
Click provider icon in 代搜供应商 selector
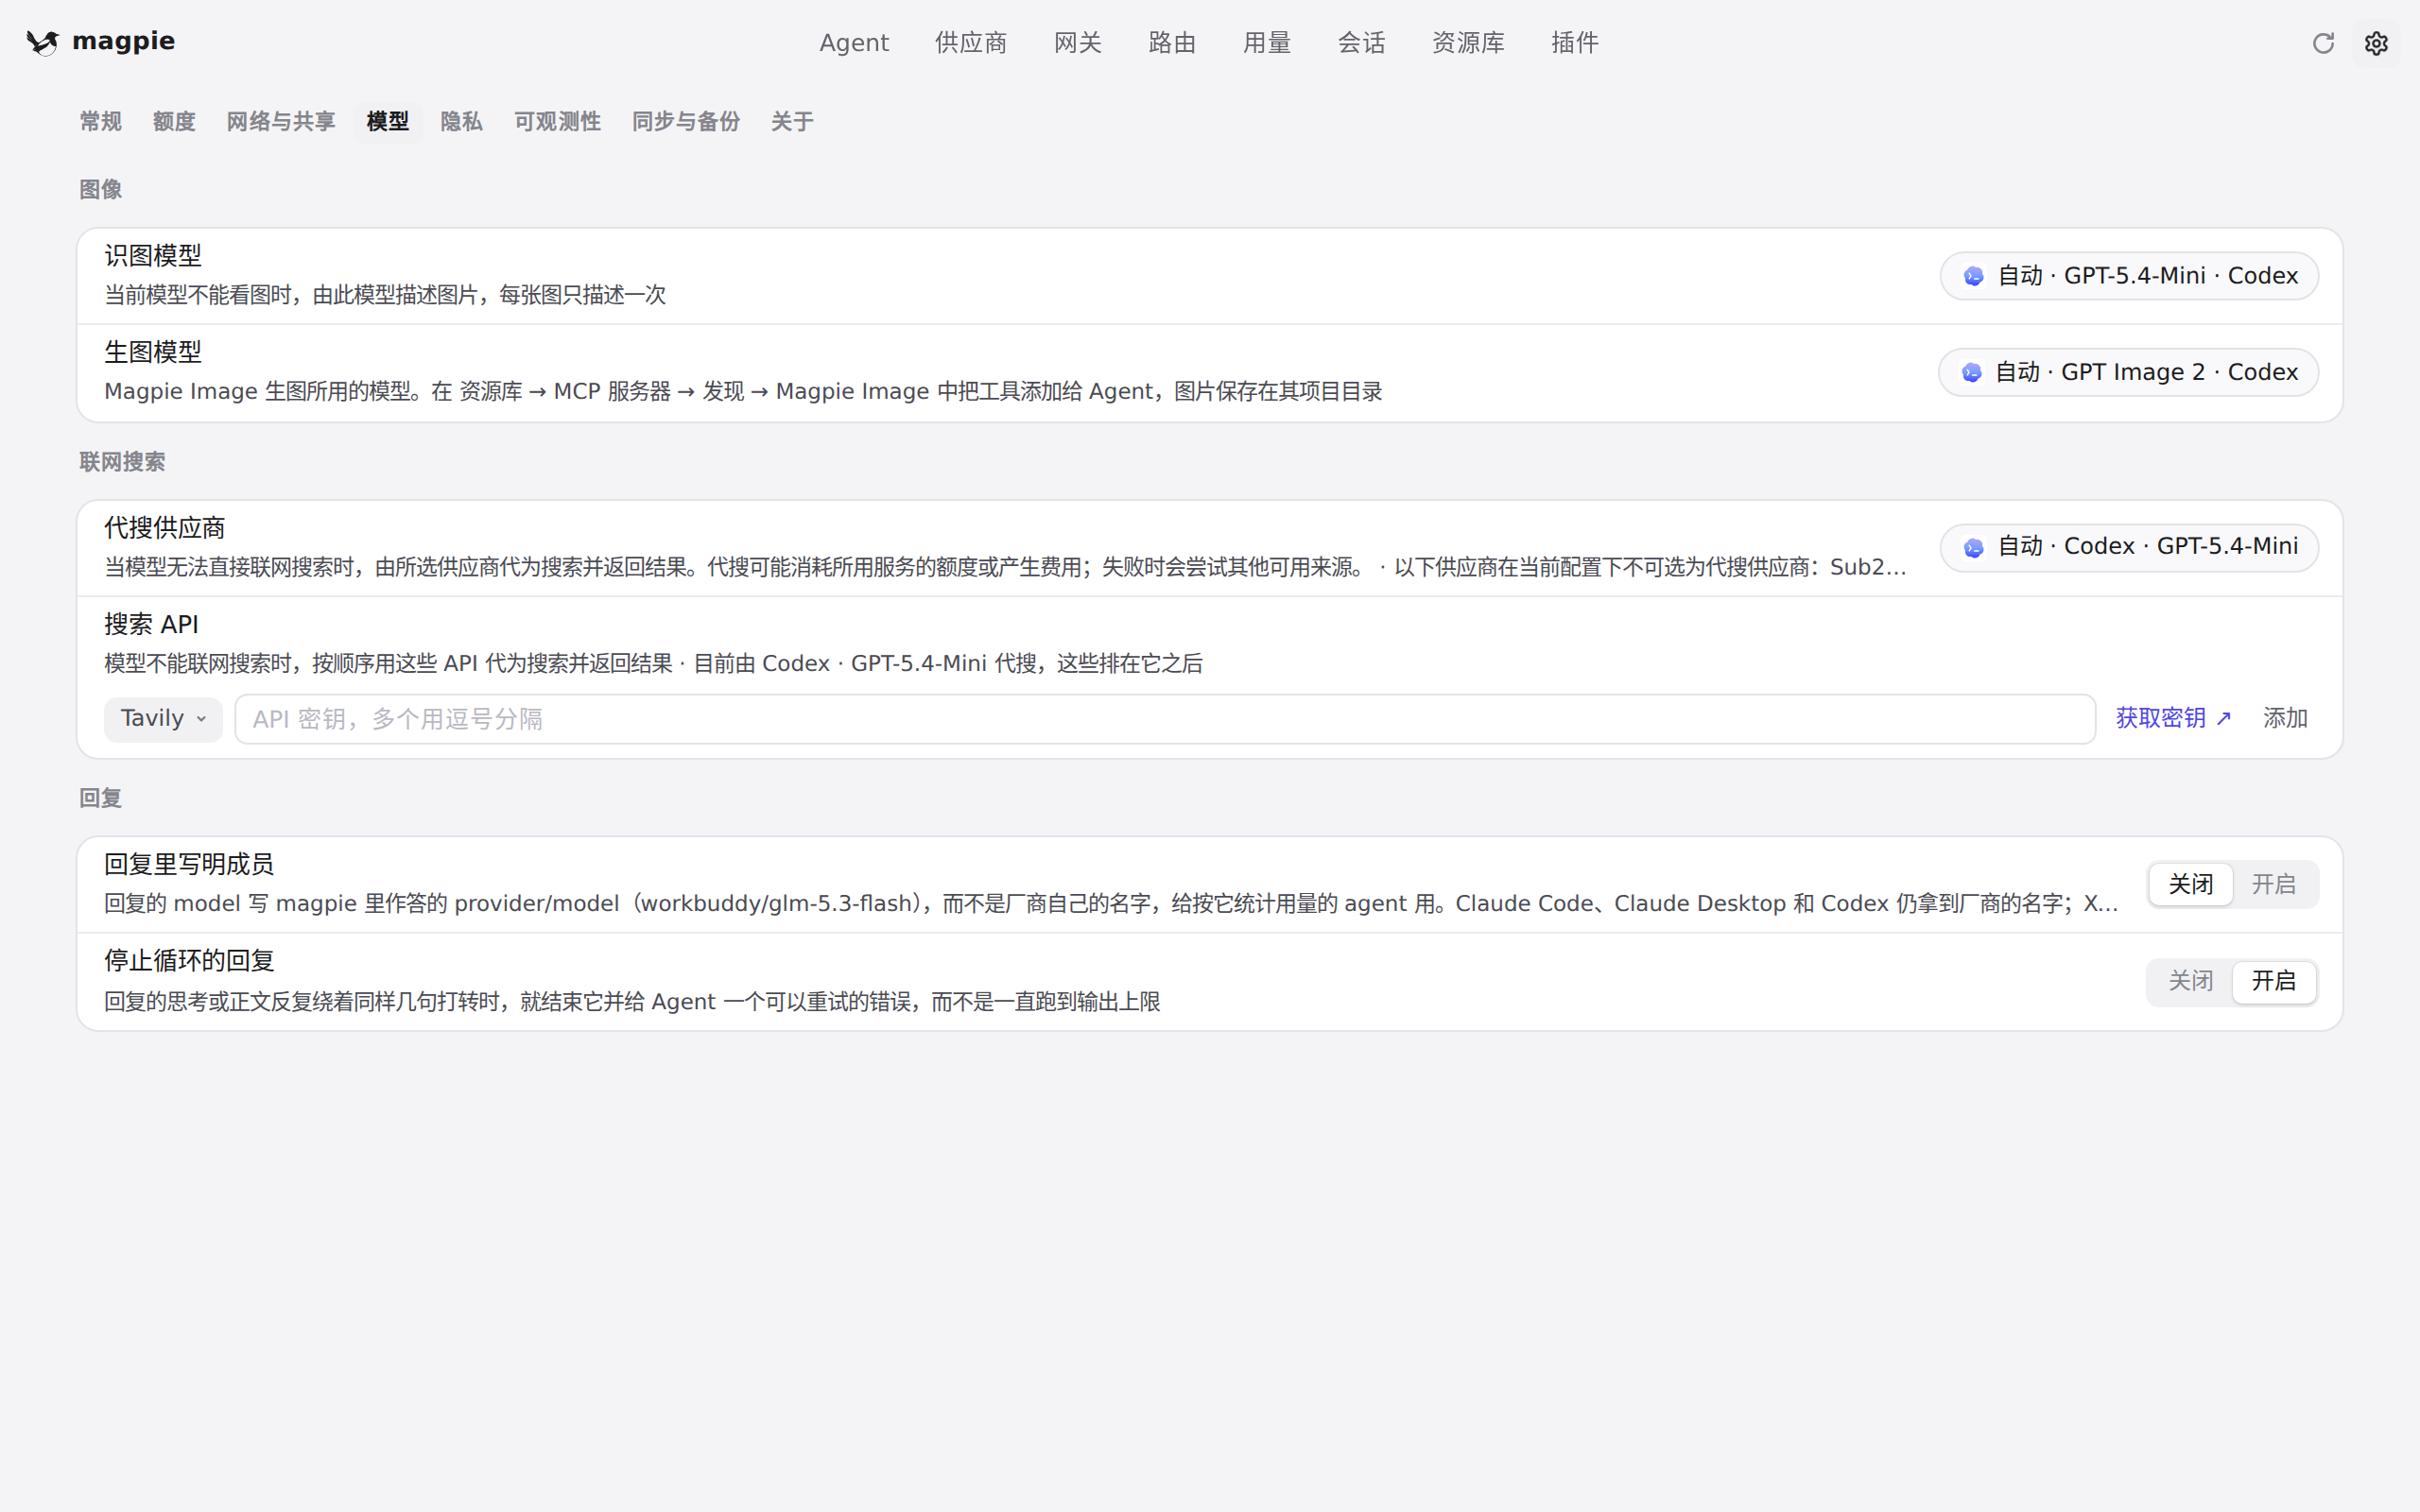(x=1973, y=548)
